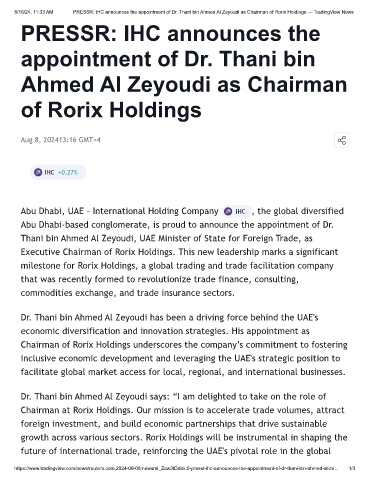Click the '13:16 GMT+4' timestamp

point(80,140)
